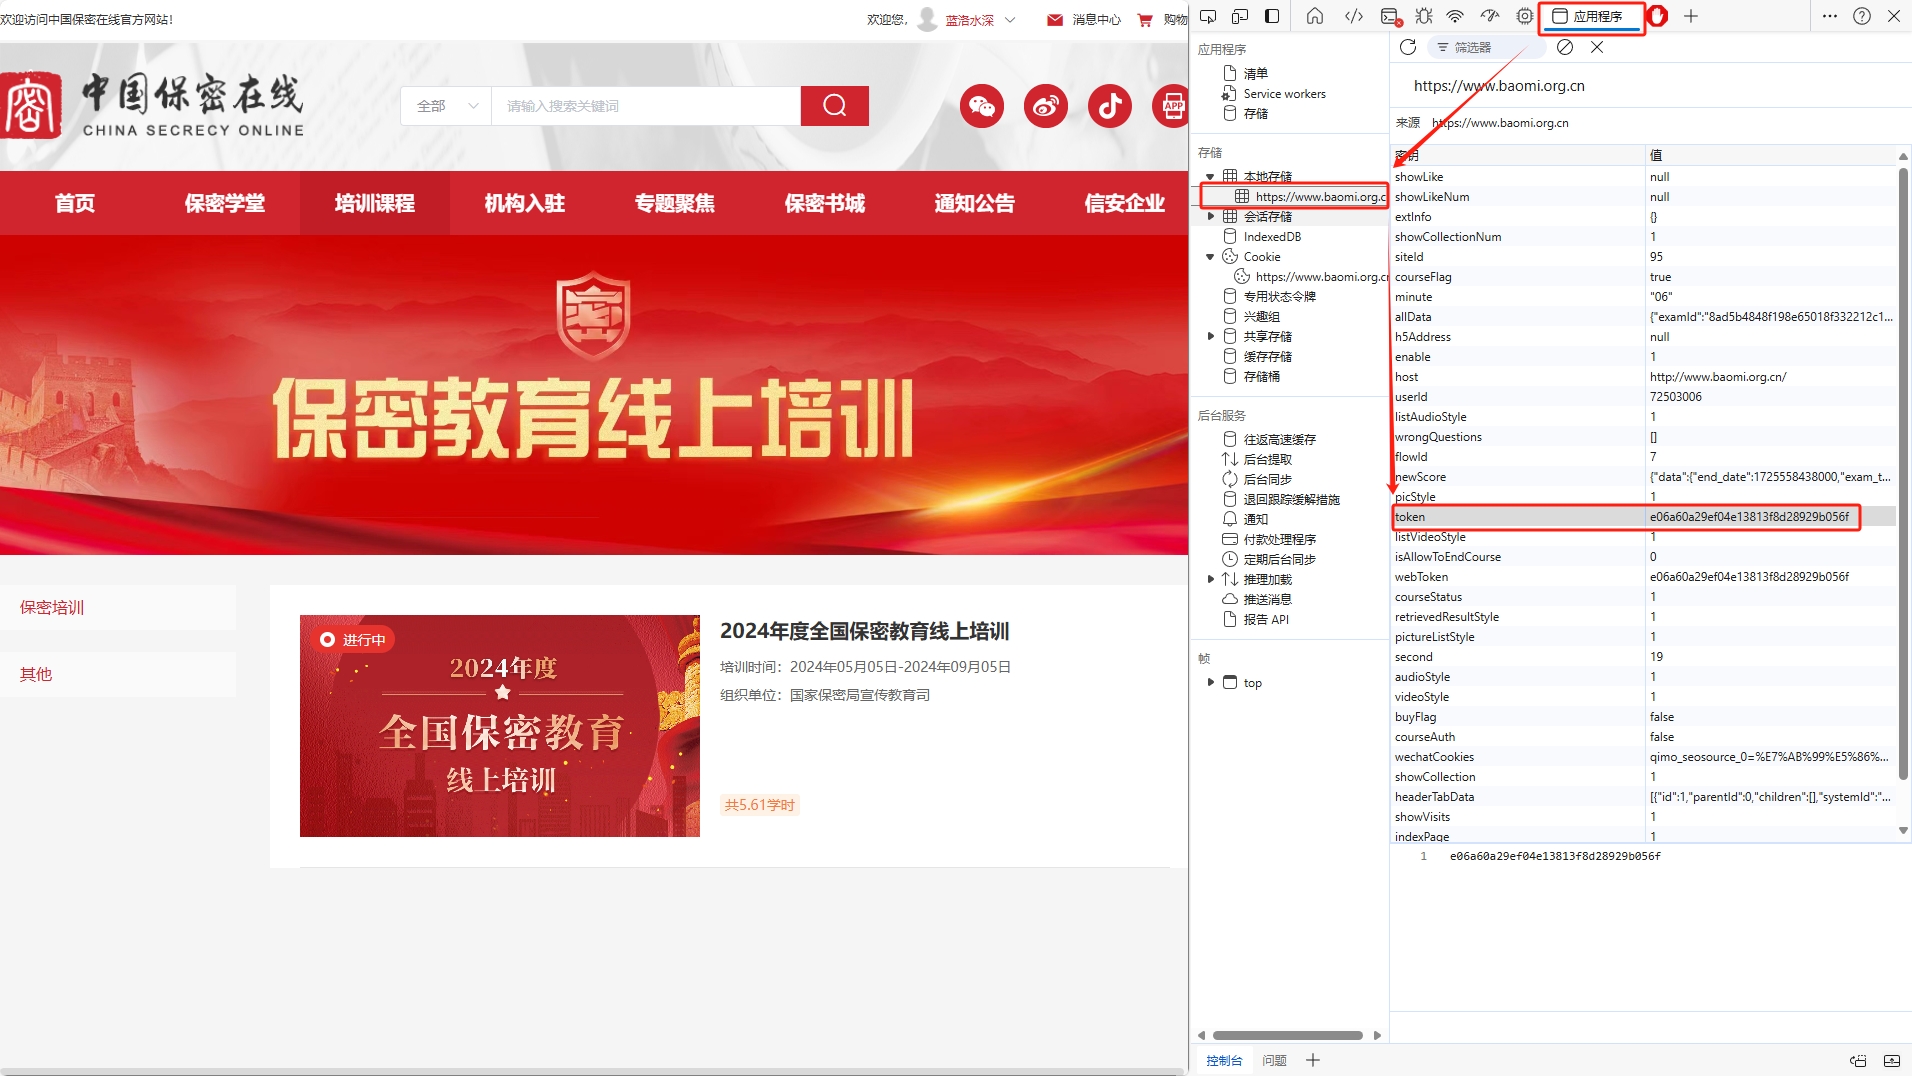Image resolution: width=1912 pixels, height=1076 pixels.
Task: Select 其他 in left sidebar
Action: click(118, 674)
